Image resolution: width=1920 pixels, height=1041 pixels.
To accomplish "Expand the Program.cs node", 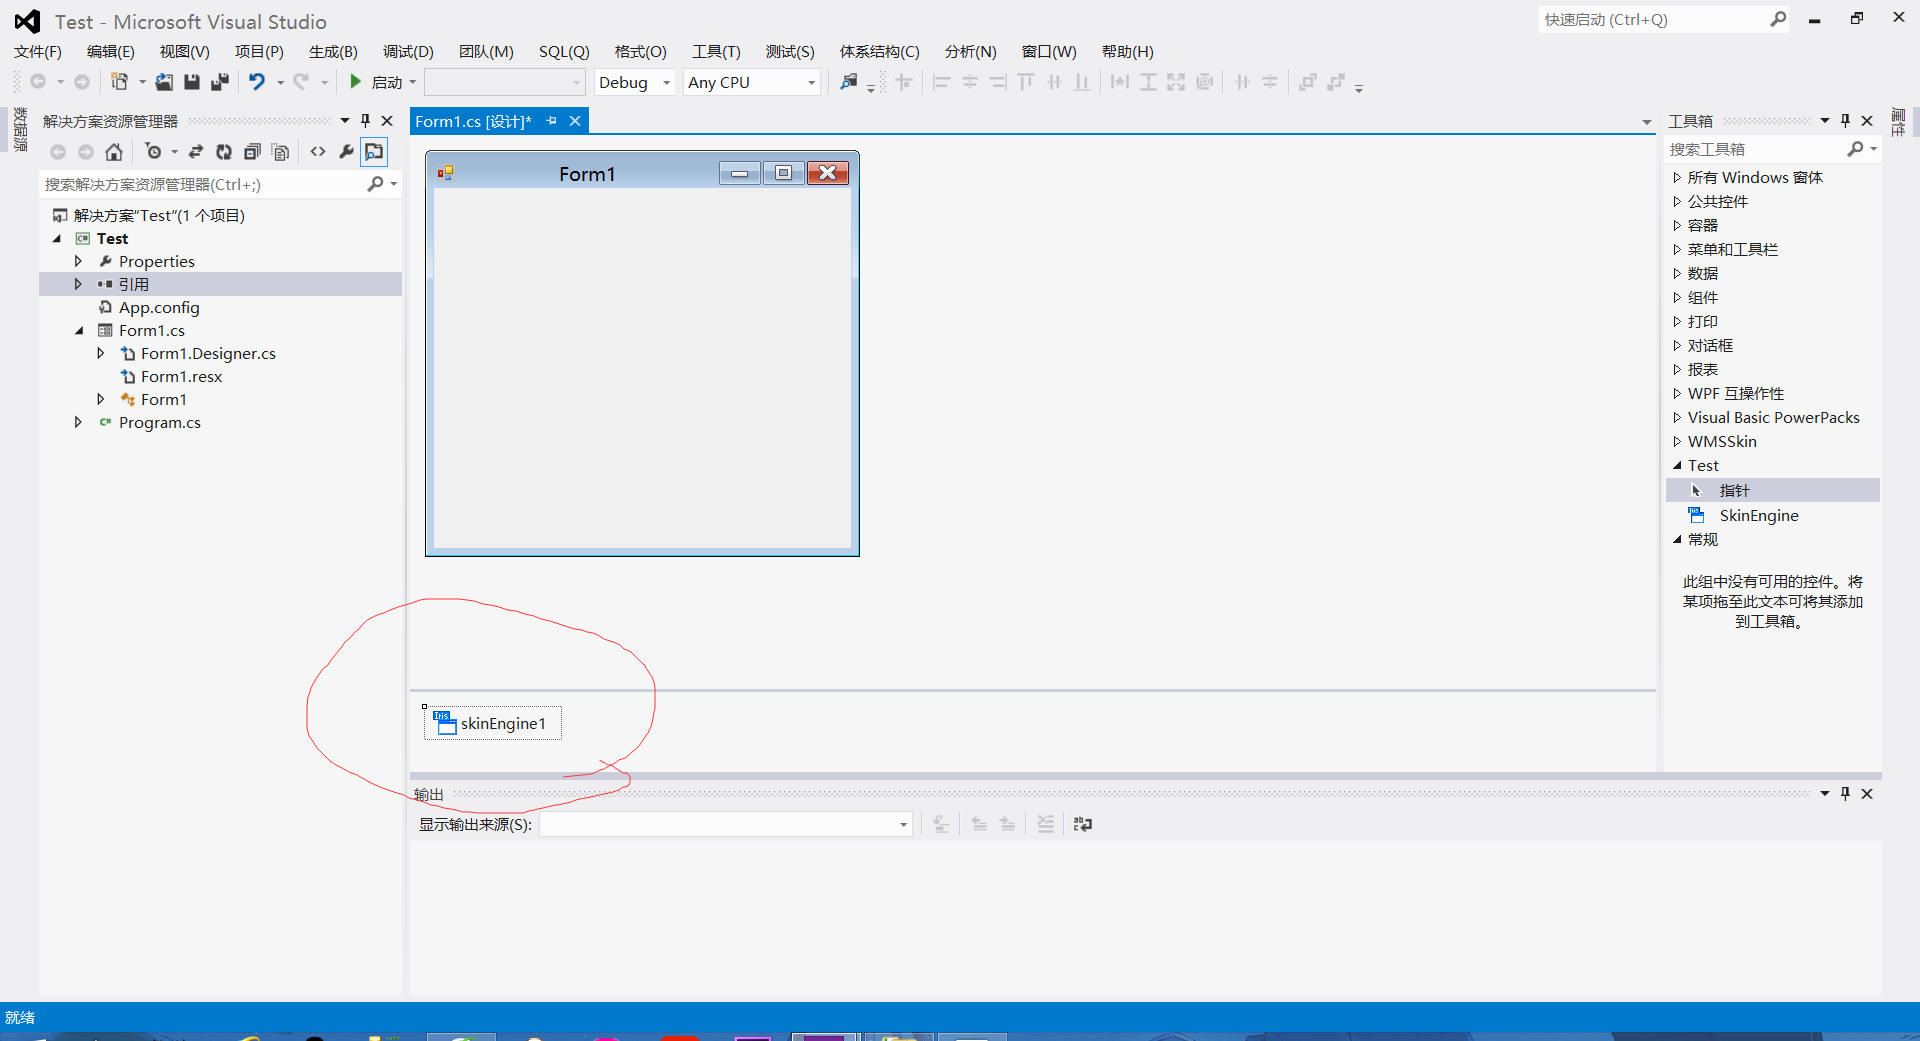I will 78,422.
